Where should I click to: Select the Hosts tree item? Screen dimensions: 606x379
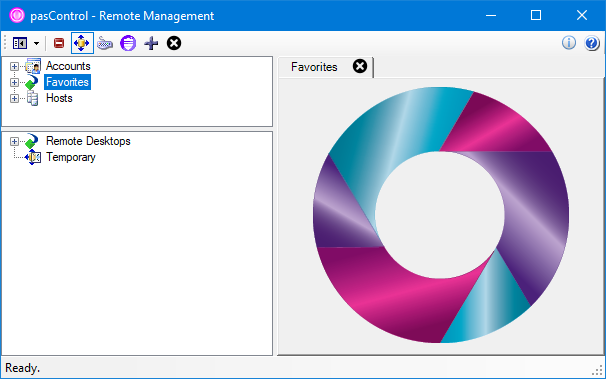coord(59,98)
